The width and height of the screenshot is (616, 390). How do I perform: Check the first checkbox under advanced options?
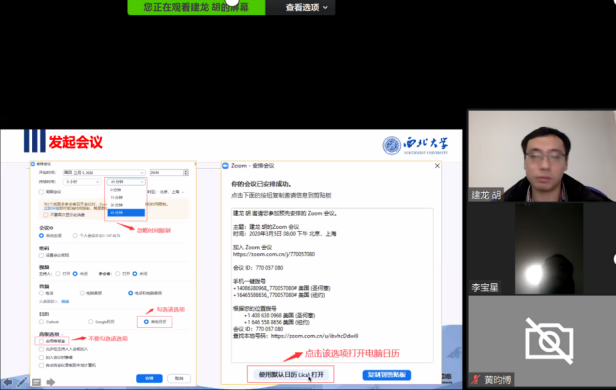pyautogui.click(x=41, y=341)
